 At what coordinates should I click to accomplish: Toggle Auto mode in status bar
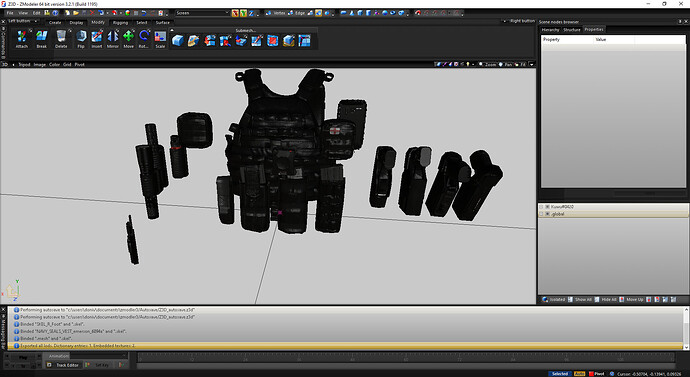point(580,373)
